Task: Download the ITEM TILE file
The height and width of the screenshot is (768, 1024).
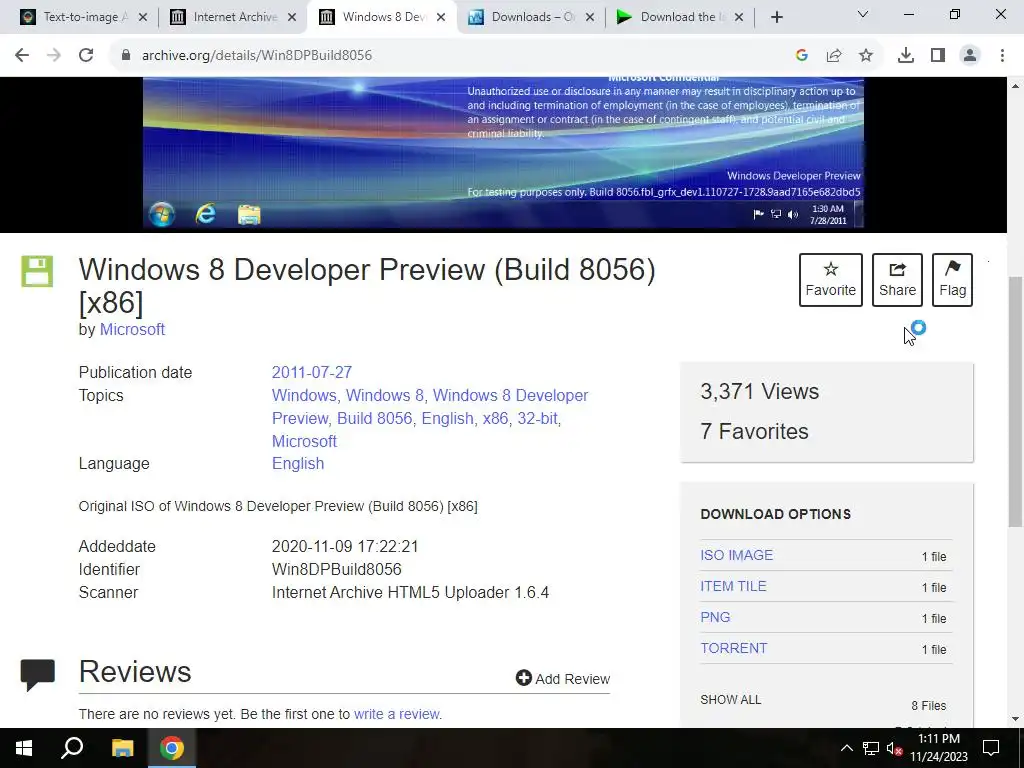Action: pos(733,586)
